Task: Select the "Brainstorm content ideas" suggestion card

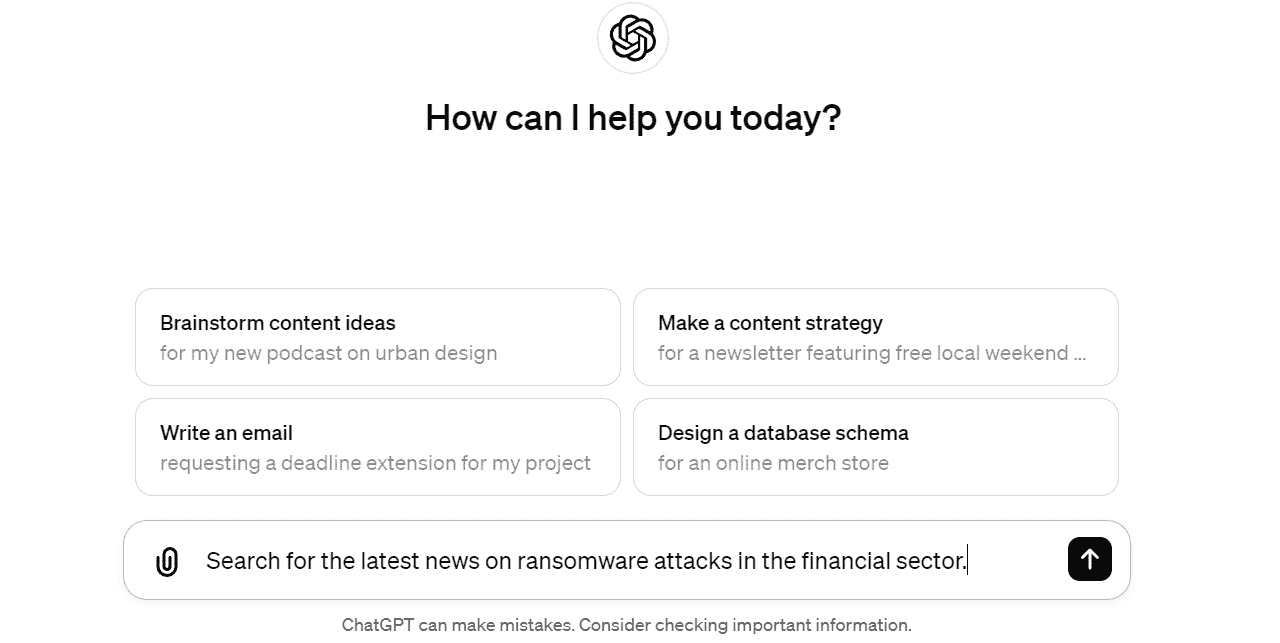Action: click(x=378, y=337)
